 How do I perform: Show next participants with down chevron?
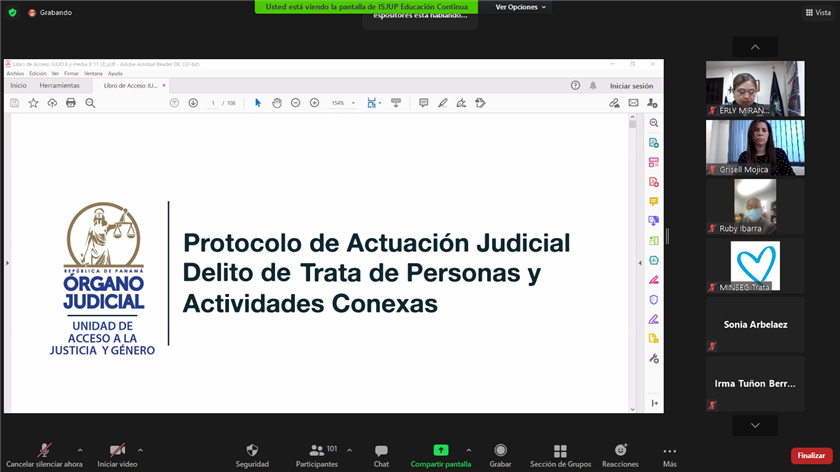coord(755,425)
